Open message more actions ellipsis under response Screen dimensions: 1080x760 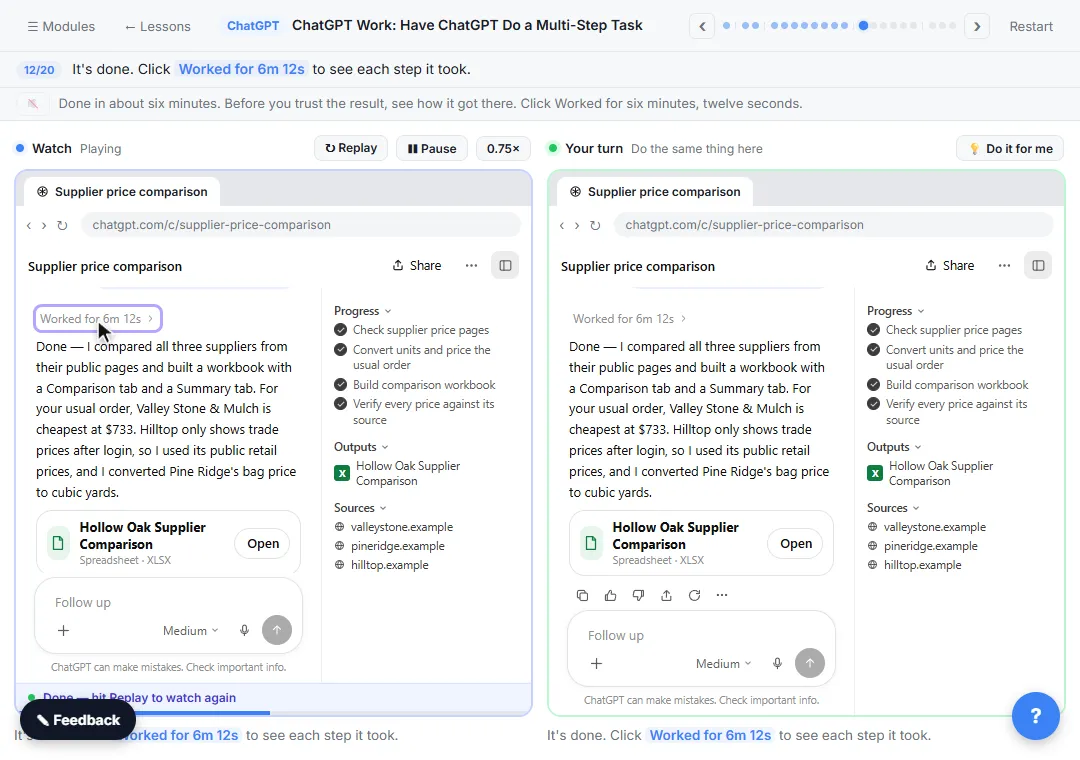click(x=722, y=595)
